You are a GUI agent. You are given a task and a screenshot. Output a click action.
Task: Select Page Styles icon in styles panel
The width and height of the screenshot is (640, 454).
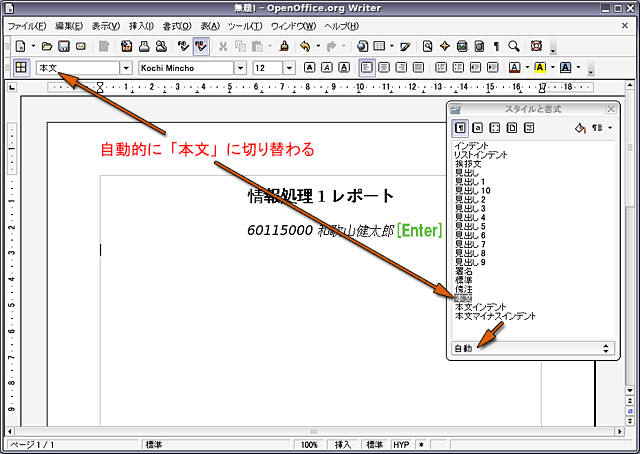point(512,127)
